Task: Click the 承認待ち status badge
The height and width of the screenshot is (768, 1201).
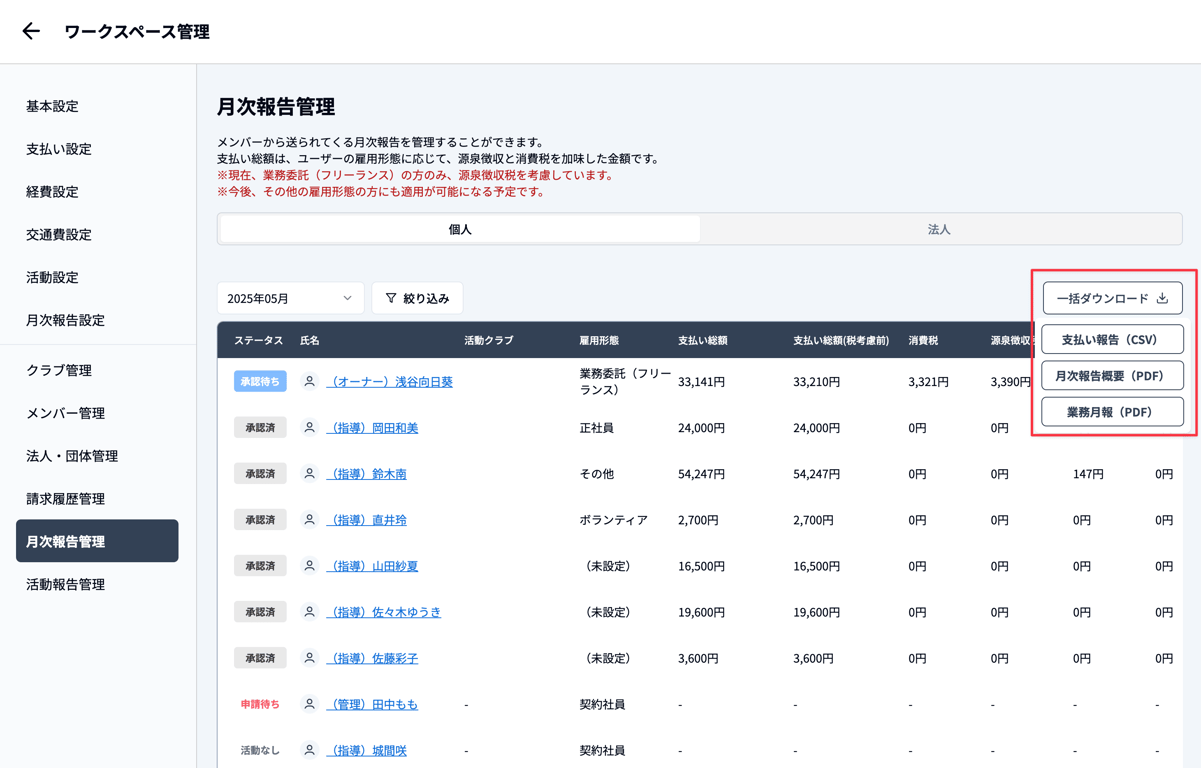Action: coord(260,382)
